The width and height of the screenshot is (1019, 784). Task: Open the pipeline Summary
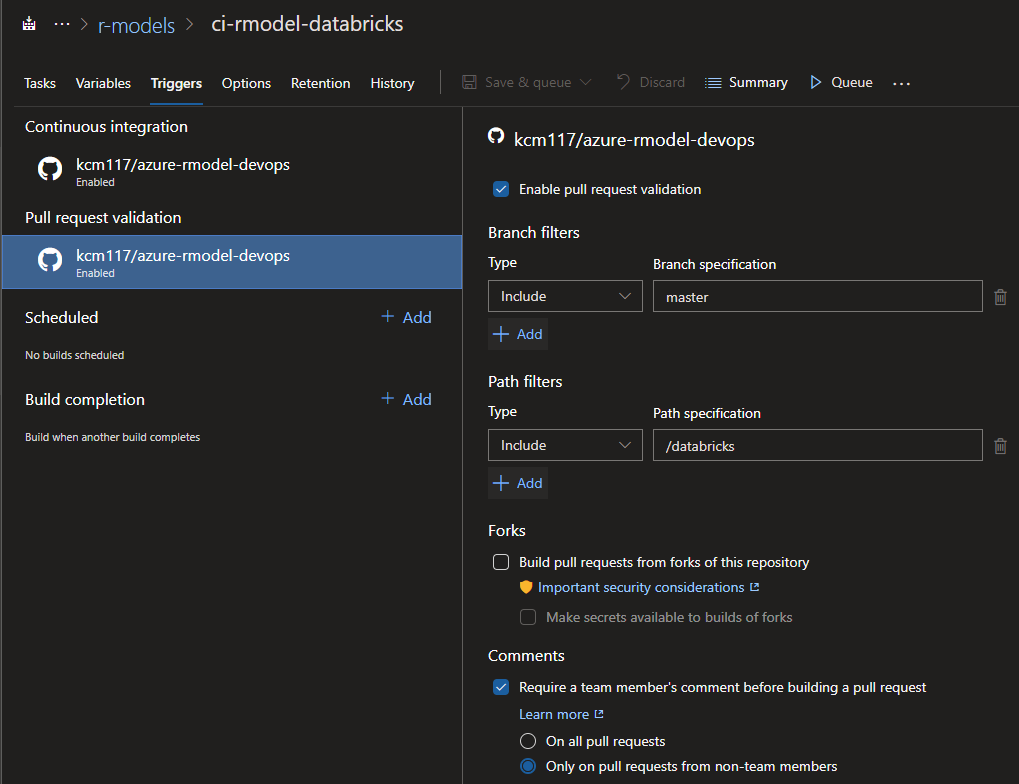[747, 83]
